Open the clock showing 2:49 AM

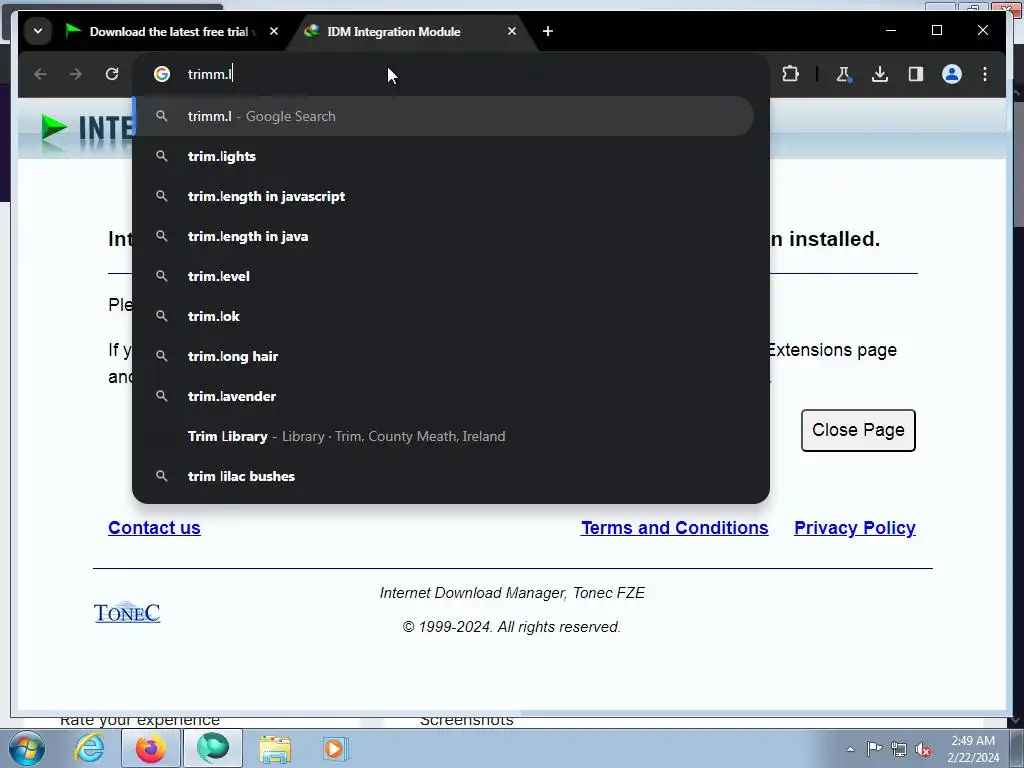pos(973,749)
